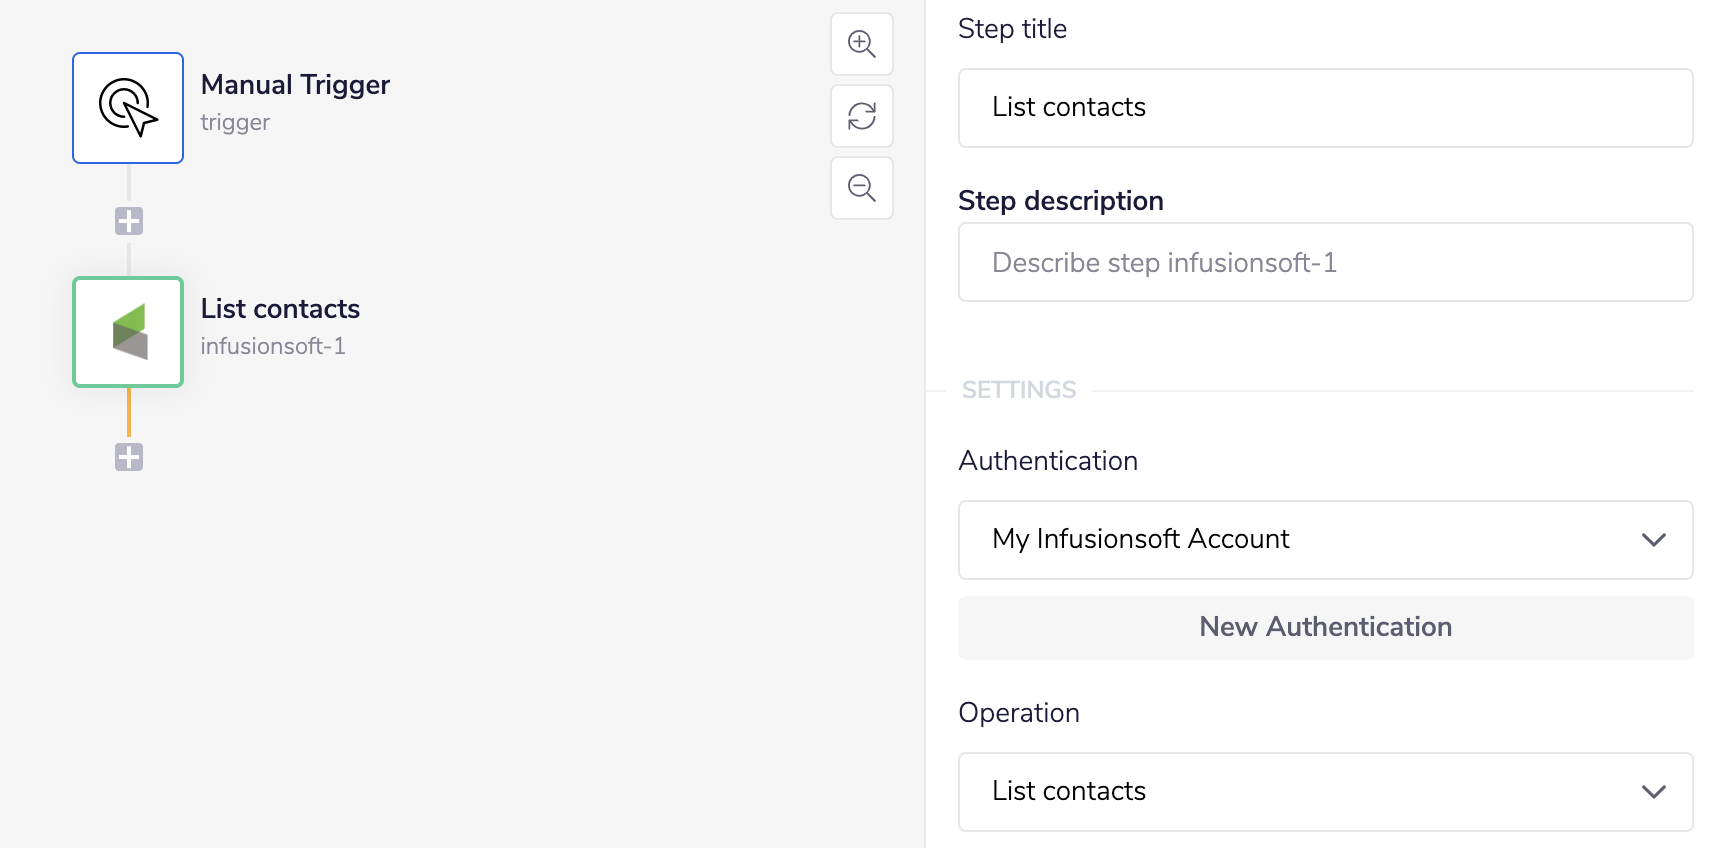Reset the canvas zoom with refresh icon

862,116
